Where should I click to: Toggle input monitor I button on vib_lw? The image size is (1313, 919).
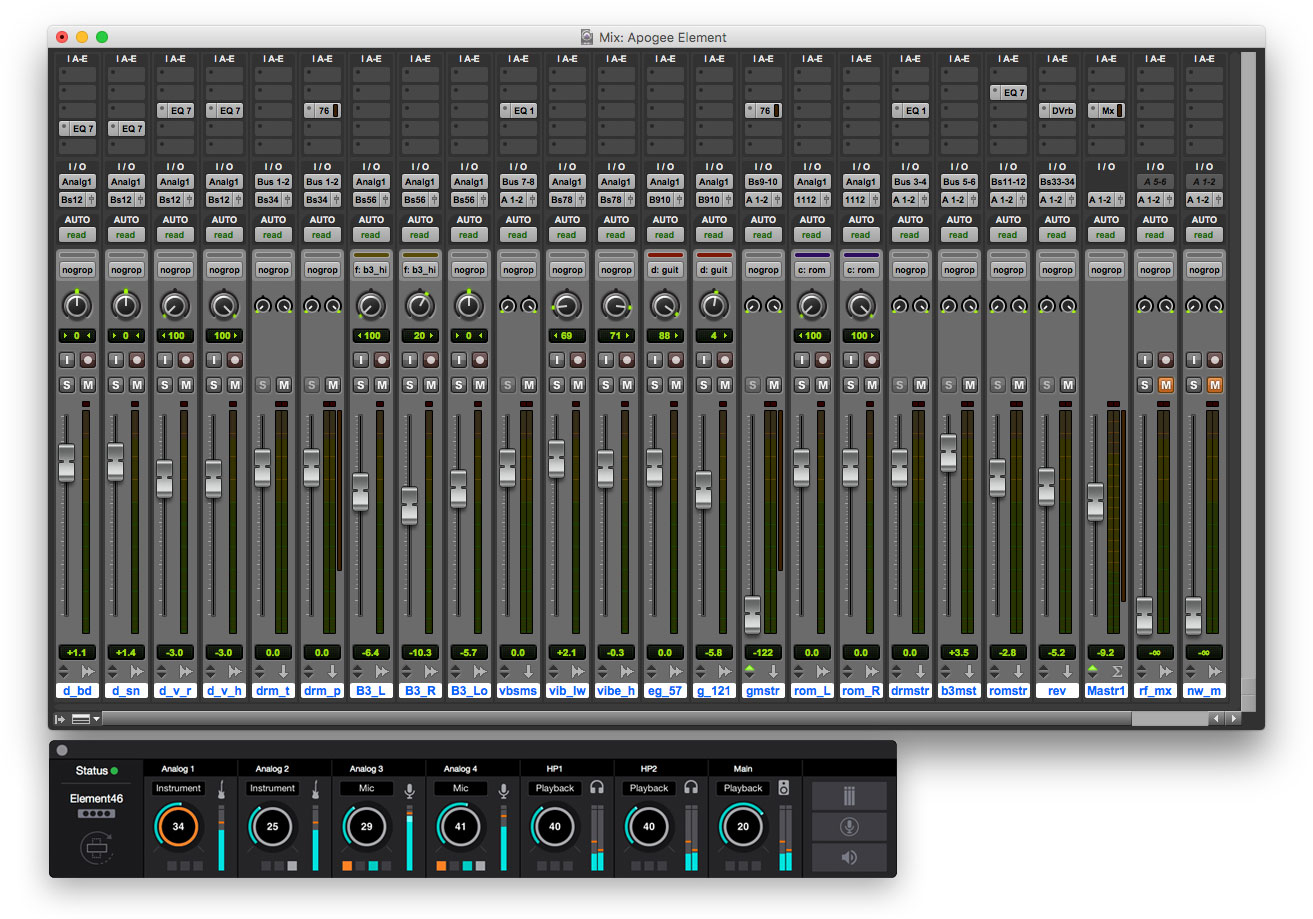pyautogui.click(x=557, y=359)
